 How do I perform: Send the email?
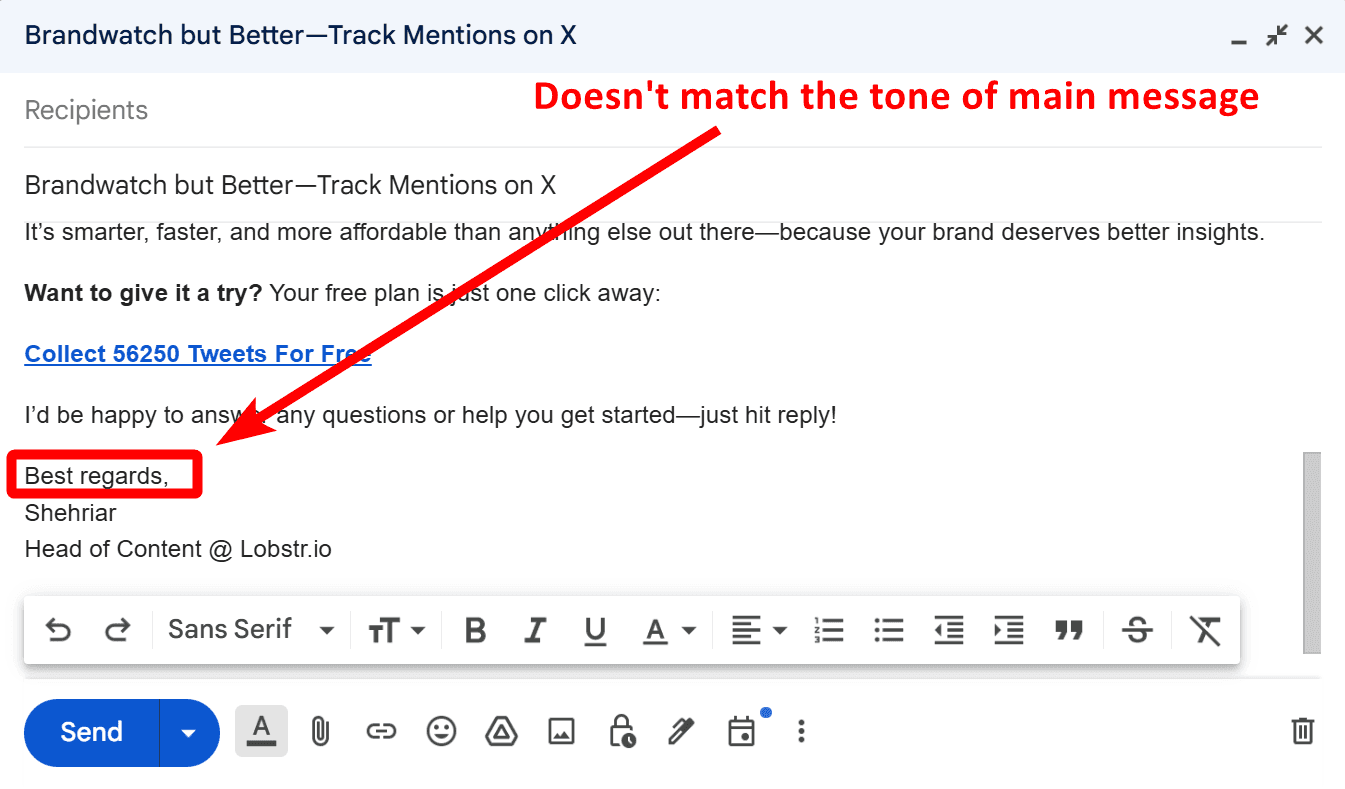[x=91, y=732]
